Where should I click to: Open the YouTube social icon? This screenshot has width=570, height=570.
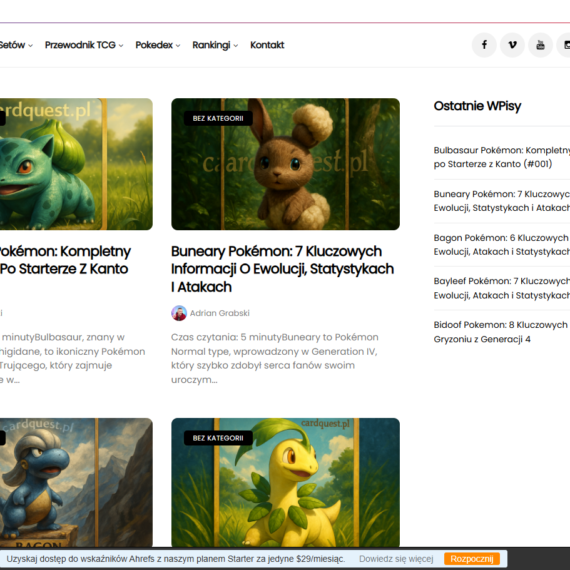click(x=540, y=45)
